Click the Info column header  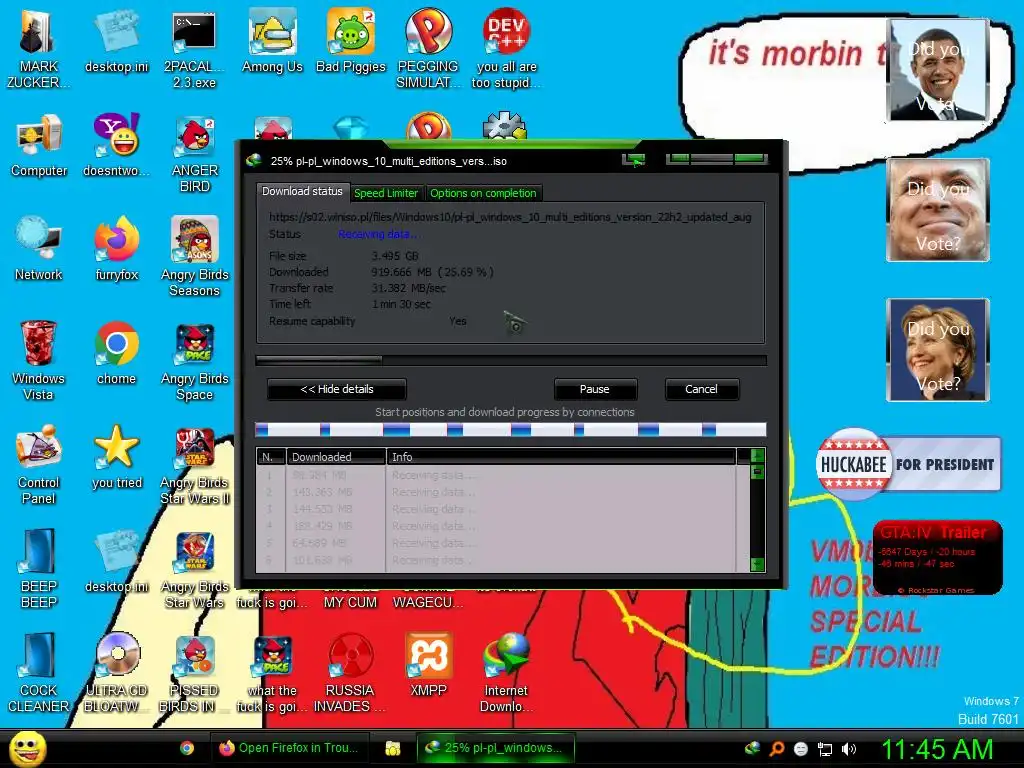(x=562, y=456)
